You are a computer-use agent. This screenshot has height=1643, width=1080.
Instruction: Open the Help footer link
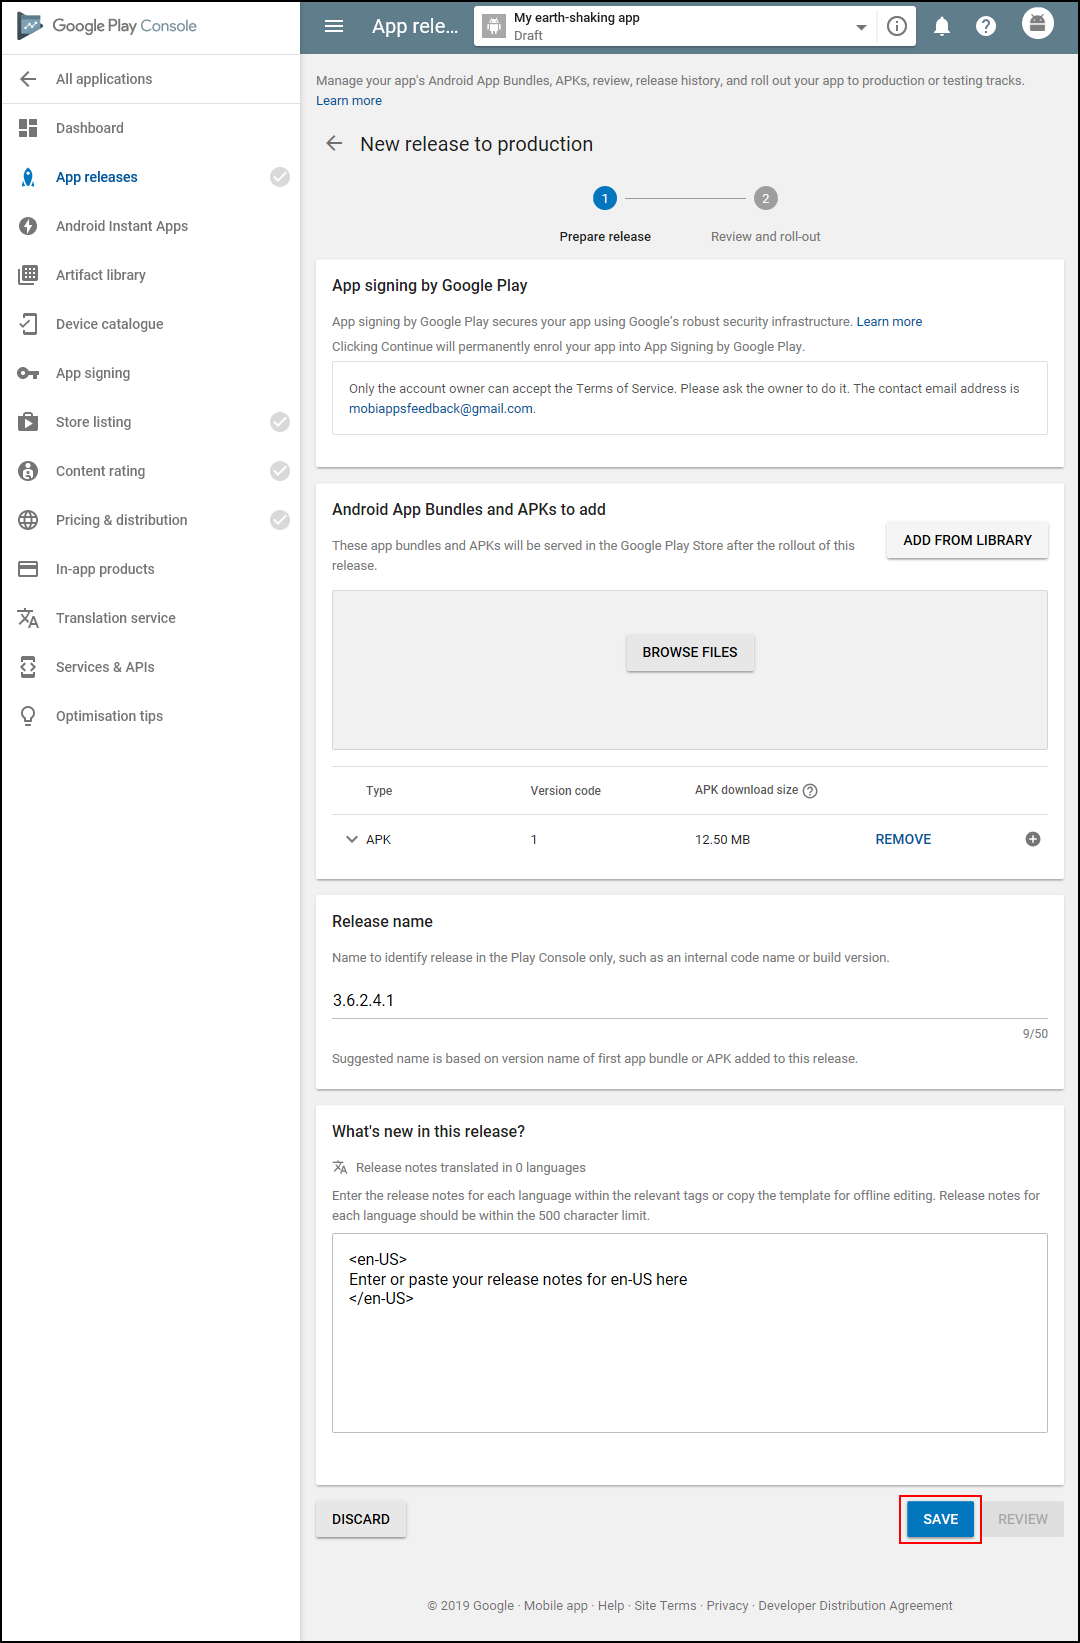point(611,1606)
